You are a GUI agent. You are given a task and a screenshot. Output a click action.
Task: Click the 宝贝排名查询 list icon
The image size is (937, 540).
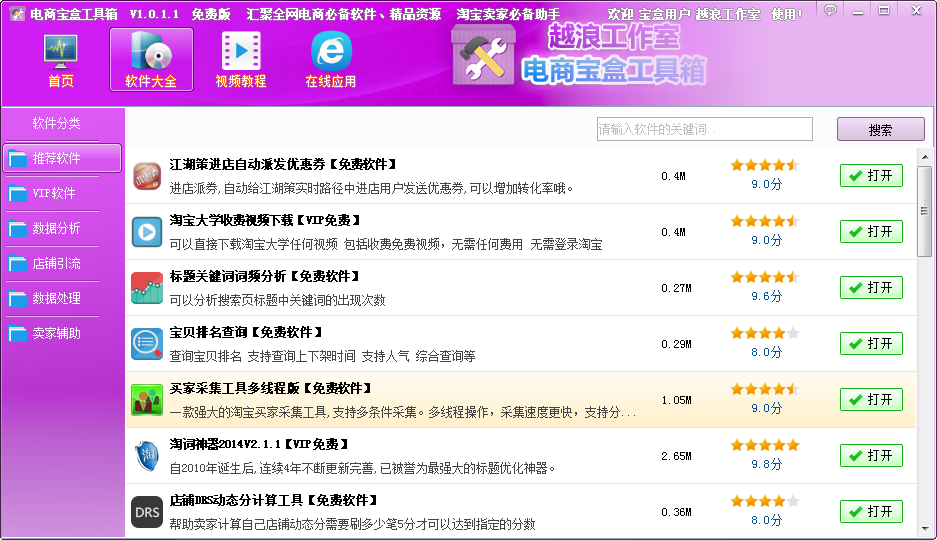(146, 344)
